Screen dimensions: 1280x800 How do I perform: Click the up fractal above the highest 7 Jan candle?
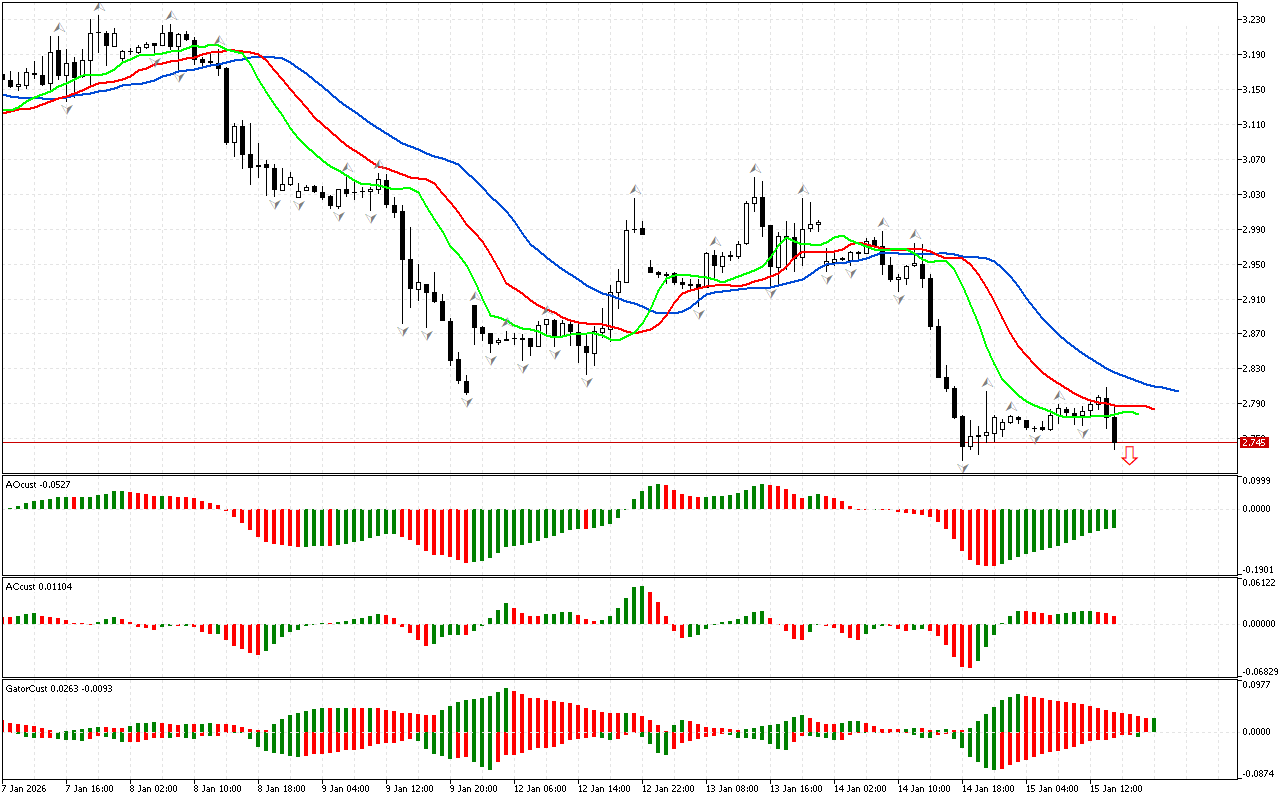click(98, 7)
